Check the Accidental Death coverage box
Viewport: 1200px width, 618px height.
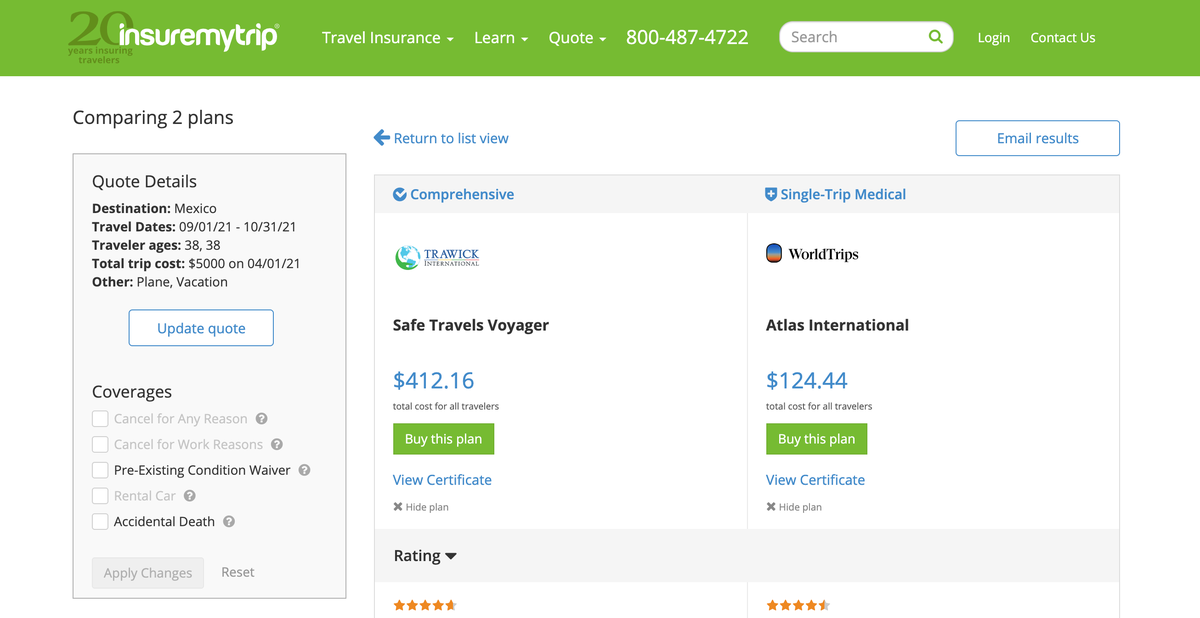coord(100,521)
